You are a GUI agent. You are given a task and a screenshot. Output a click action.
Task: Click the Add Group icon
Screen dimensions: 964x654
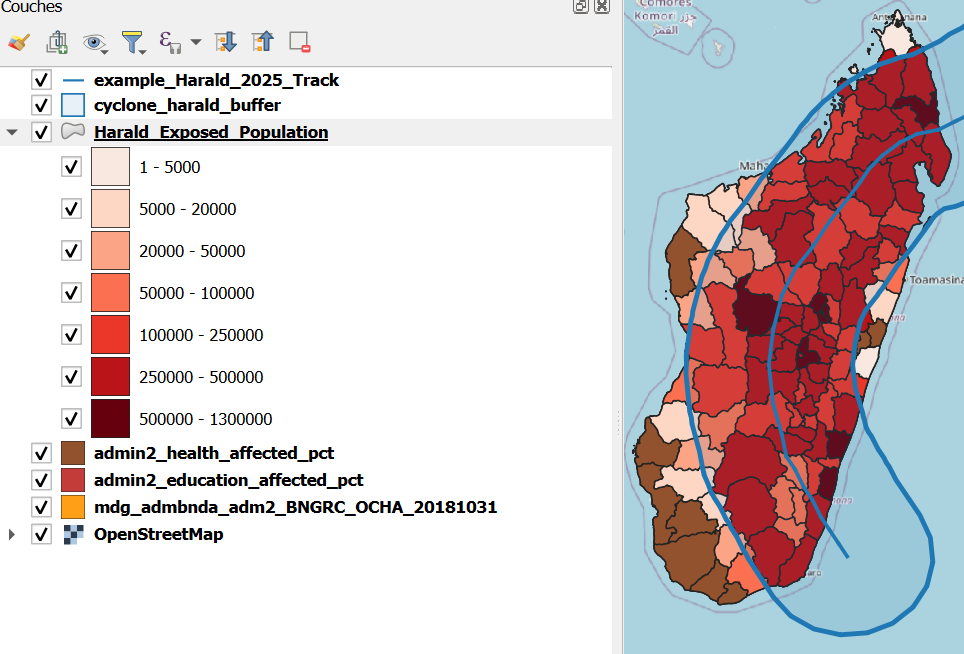(x=57, y=42)
